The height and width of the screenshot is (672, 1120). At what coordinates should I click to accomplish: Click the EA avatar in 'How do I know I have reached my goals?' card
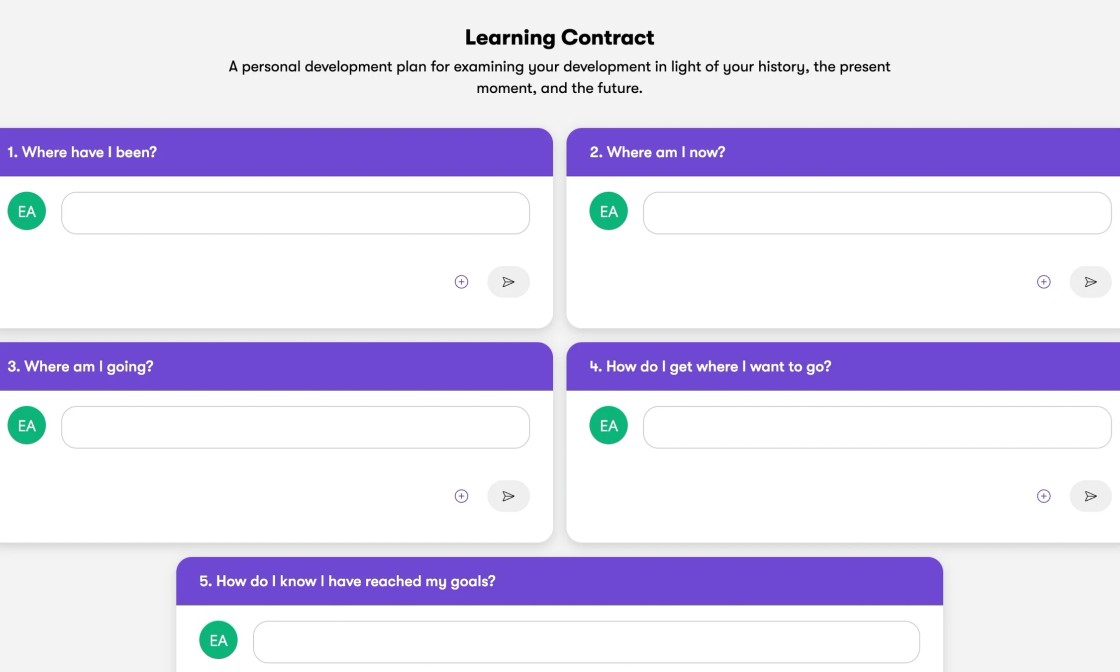(x=219, y=640)
